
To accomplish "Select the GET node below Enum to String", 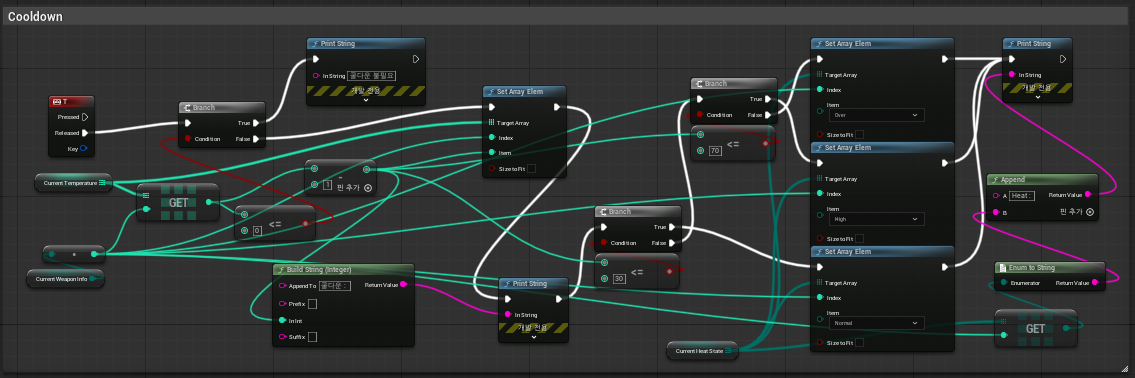I will [1036, 328].
